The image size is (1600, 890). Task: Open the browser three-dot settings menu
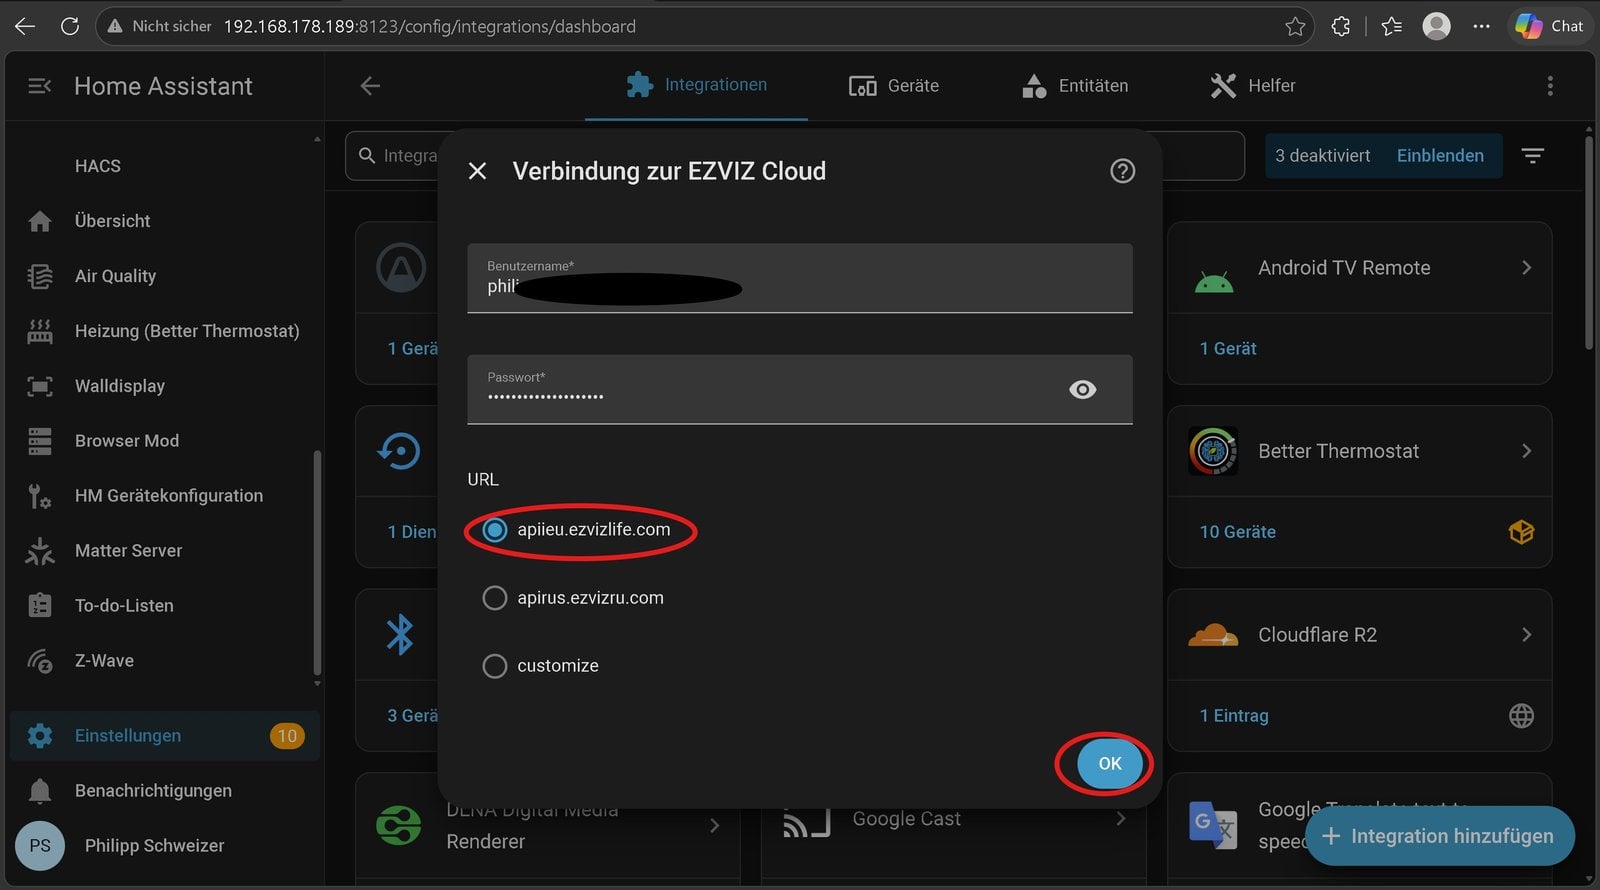(1481, 26)
